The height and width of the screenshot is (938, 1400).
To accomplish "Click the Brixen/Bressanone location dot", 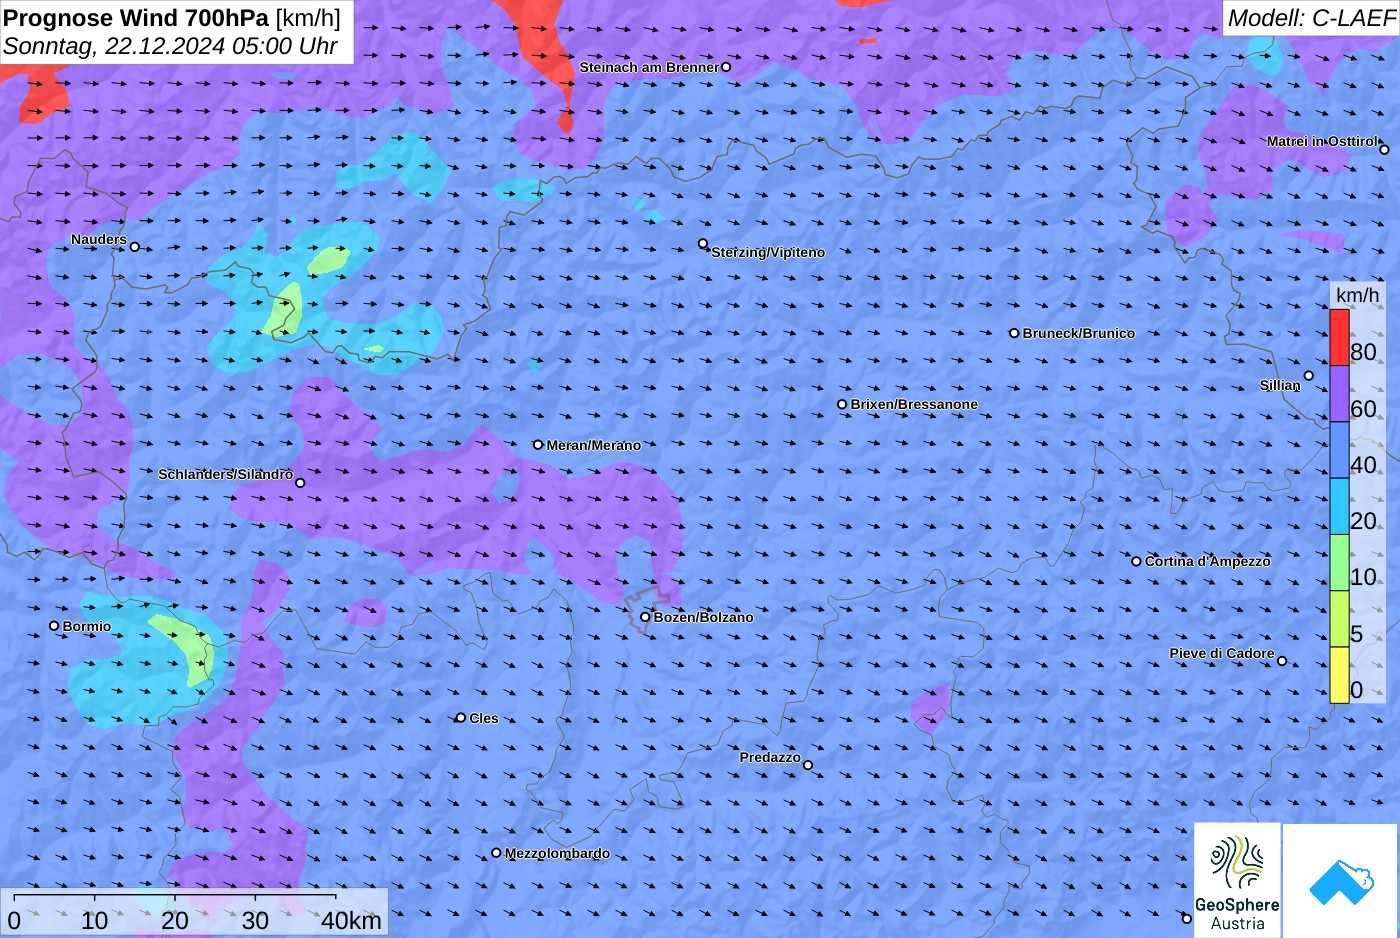I will 842,404.
